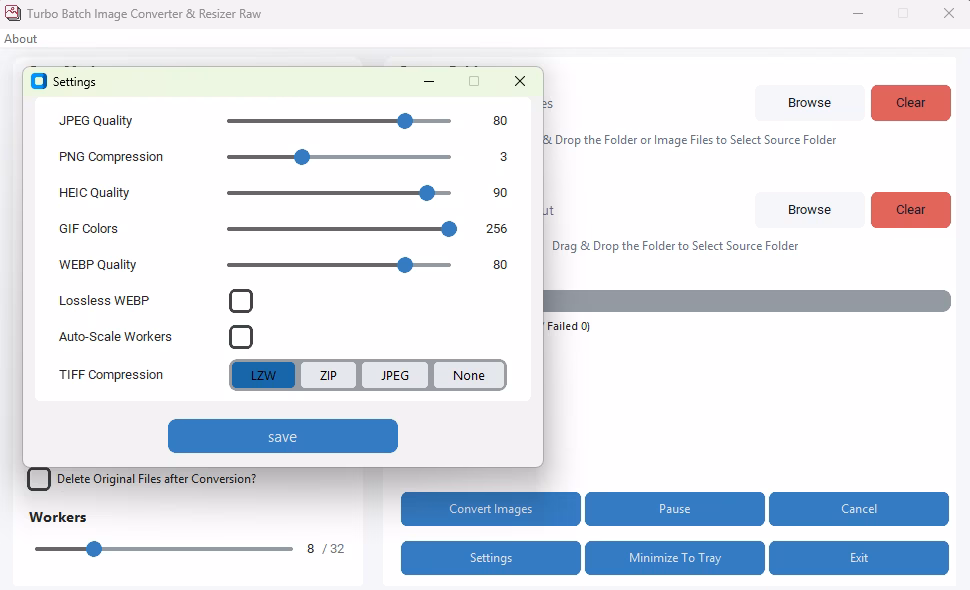The image size is (970, 590).
Task: Select ZIP TIFF compression
Action: pyautogui.click(x=328, y=375)
